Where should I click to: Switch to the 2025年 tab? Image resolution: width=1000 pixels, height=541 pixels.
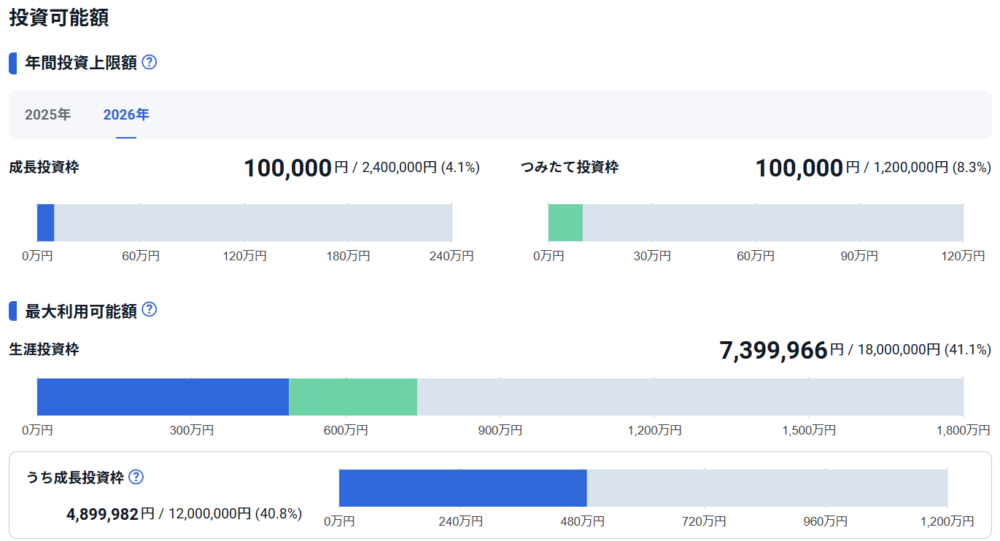click(x=48, y=115)
